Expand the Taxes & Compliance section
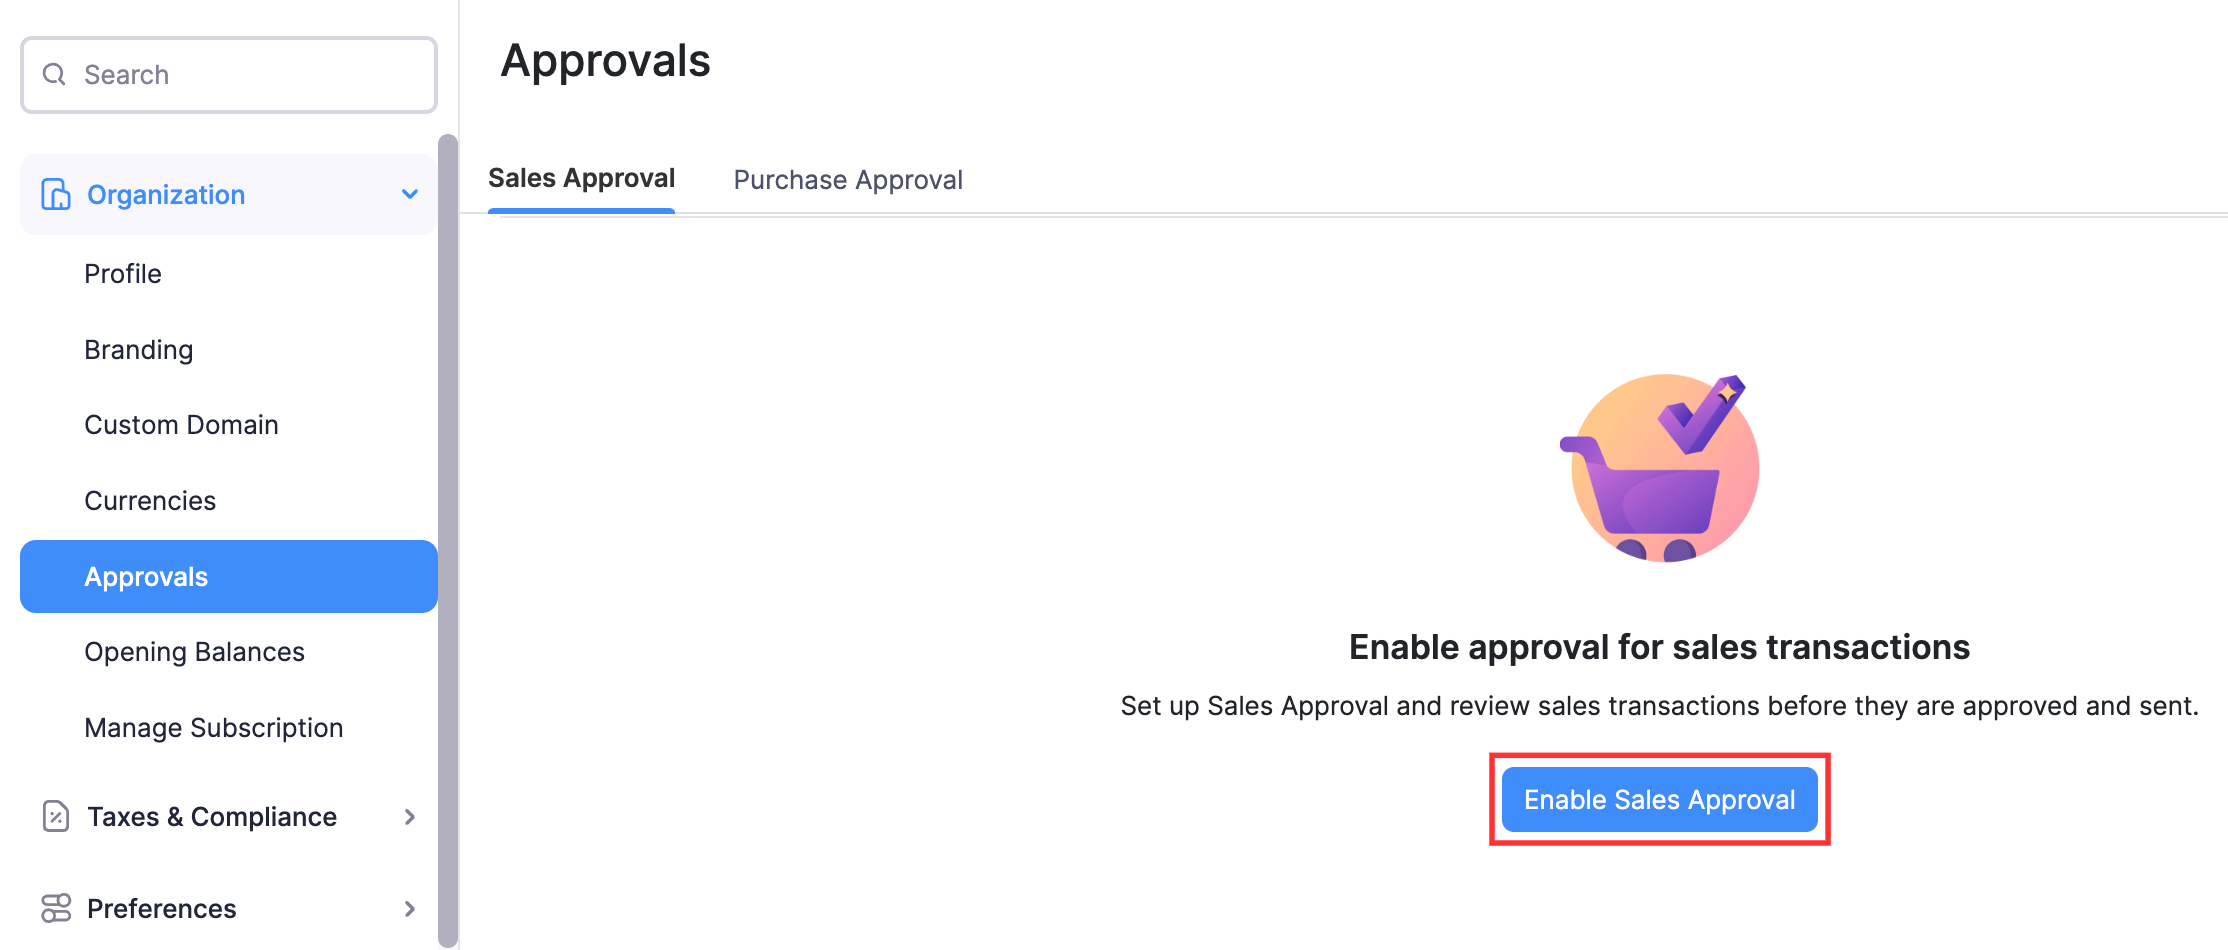The height and width of the screenshot is (950, 2228). point(409,816)
